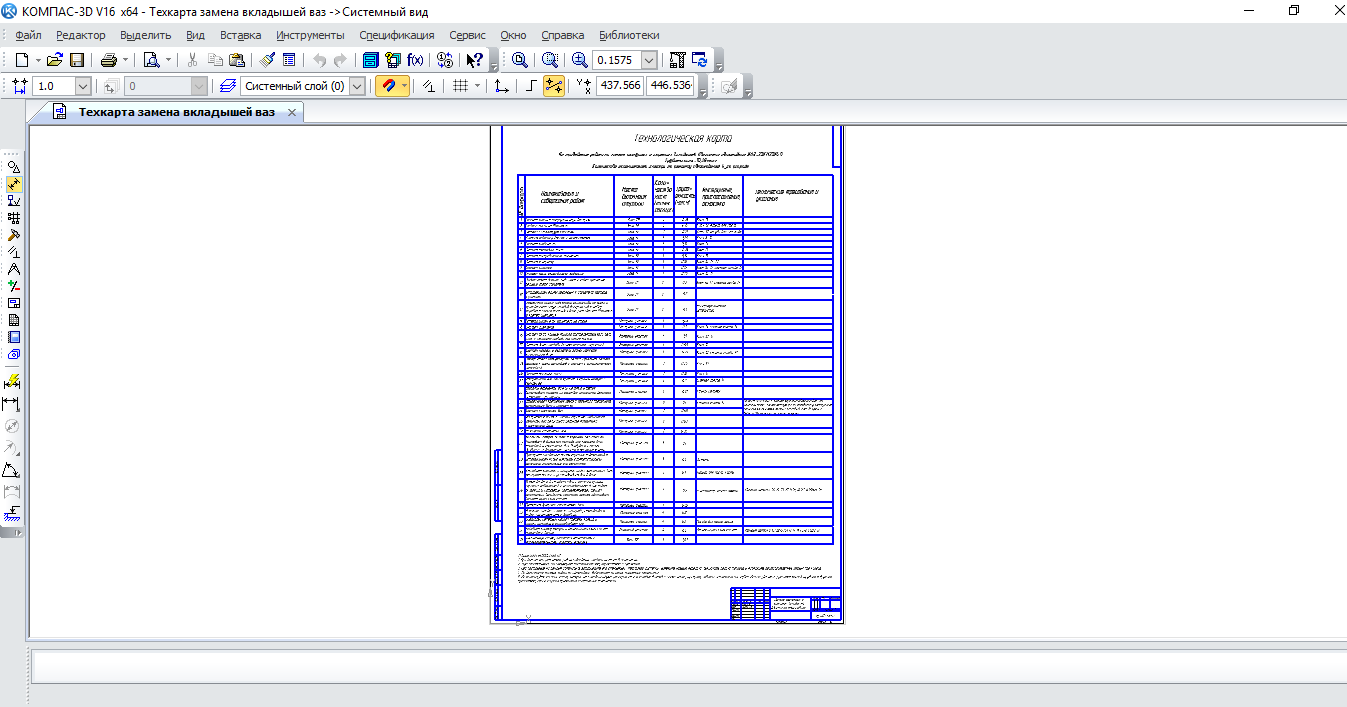Screen dimensions: 1347x707
Task: Open the variables f(x) icon
Action: (x=415, y=60)
